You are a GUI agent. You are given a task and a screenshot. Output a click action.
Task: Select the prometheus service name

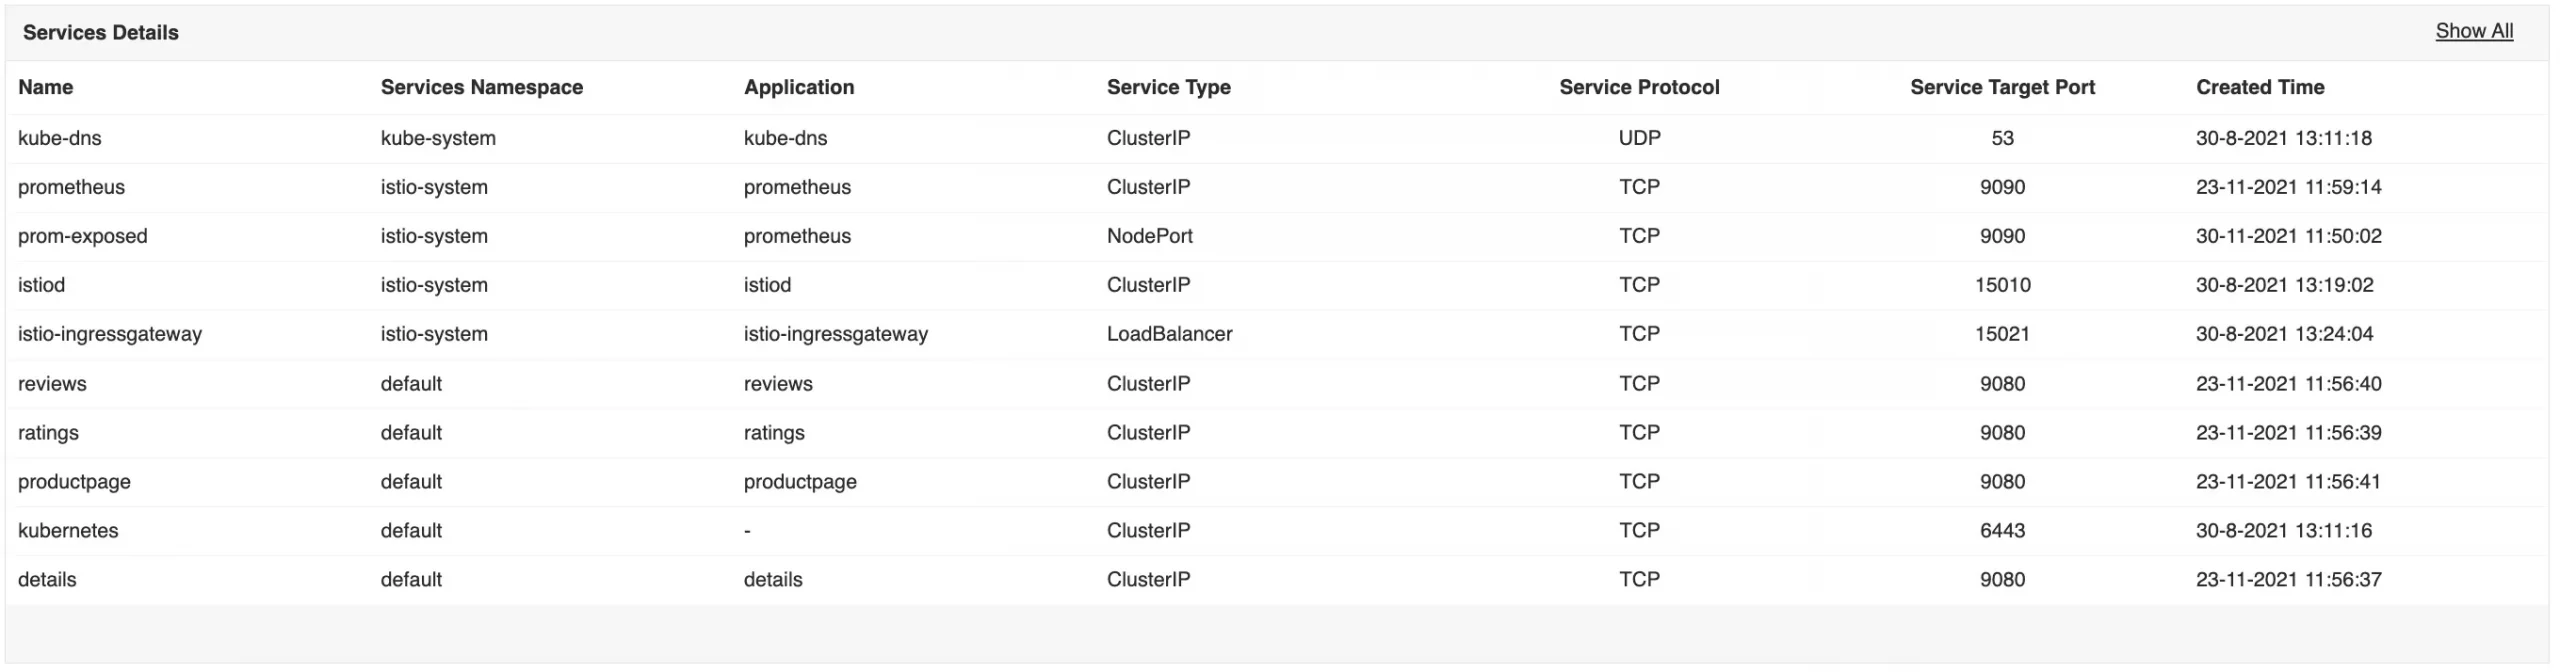pos(71,187)
